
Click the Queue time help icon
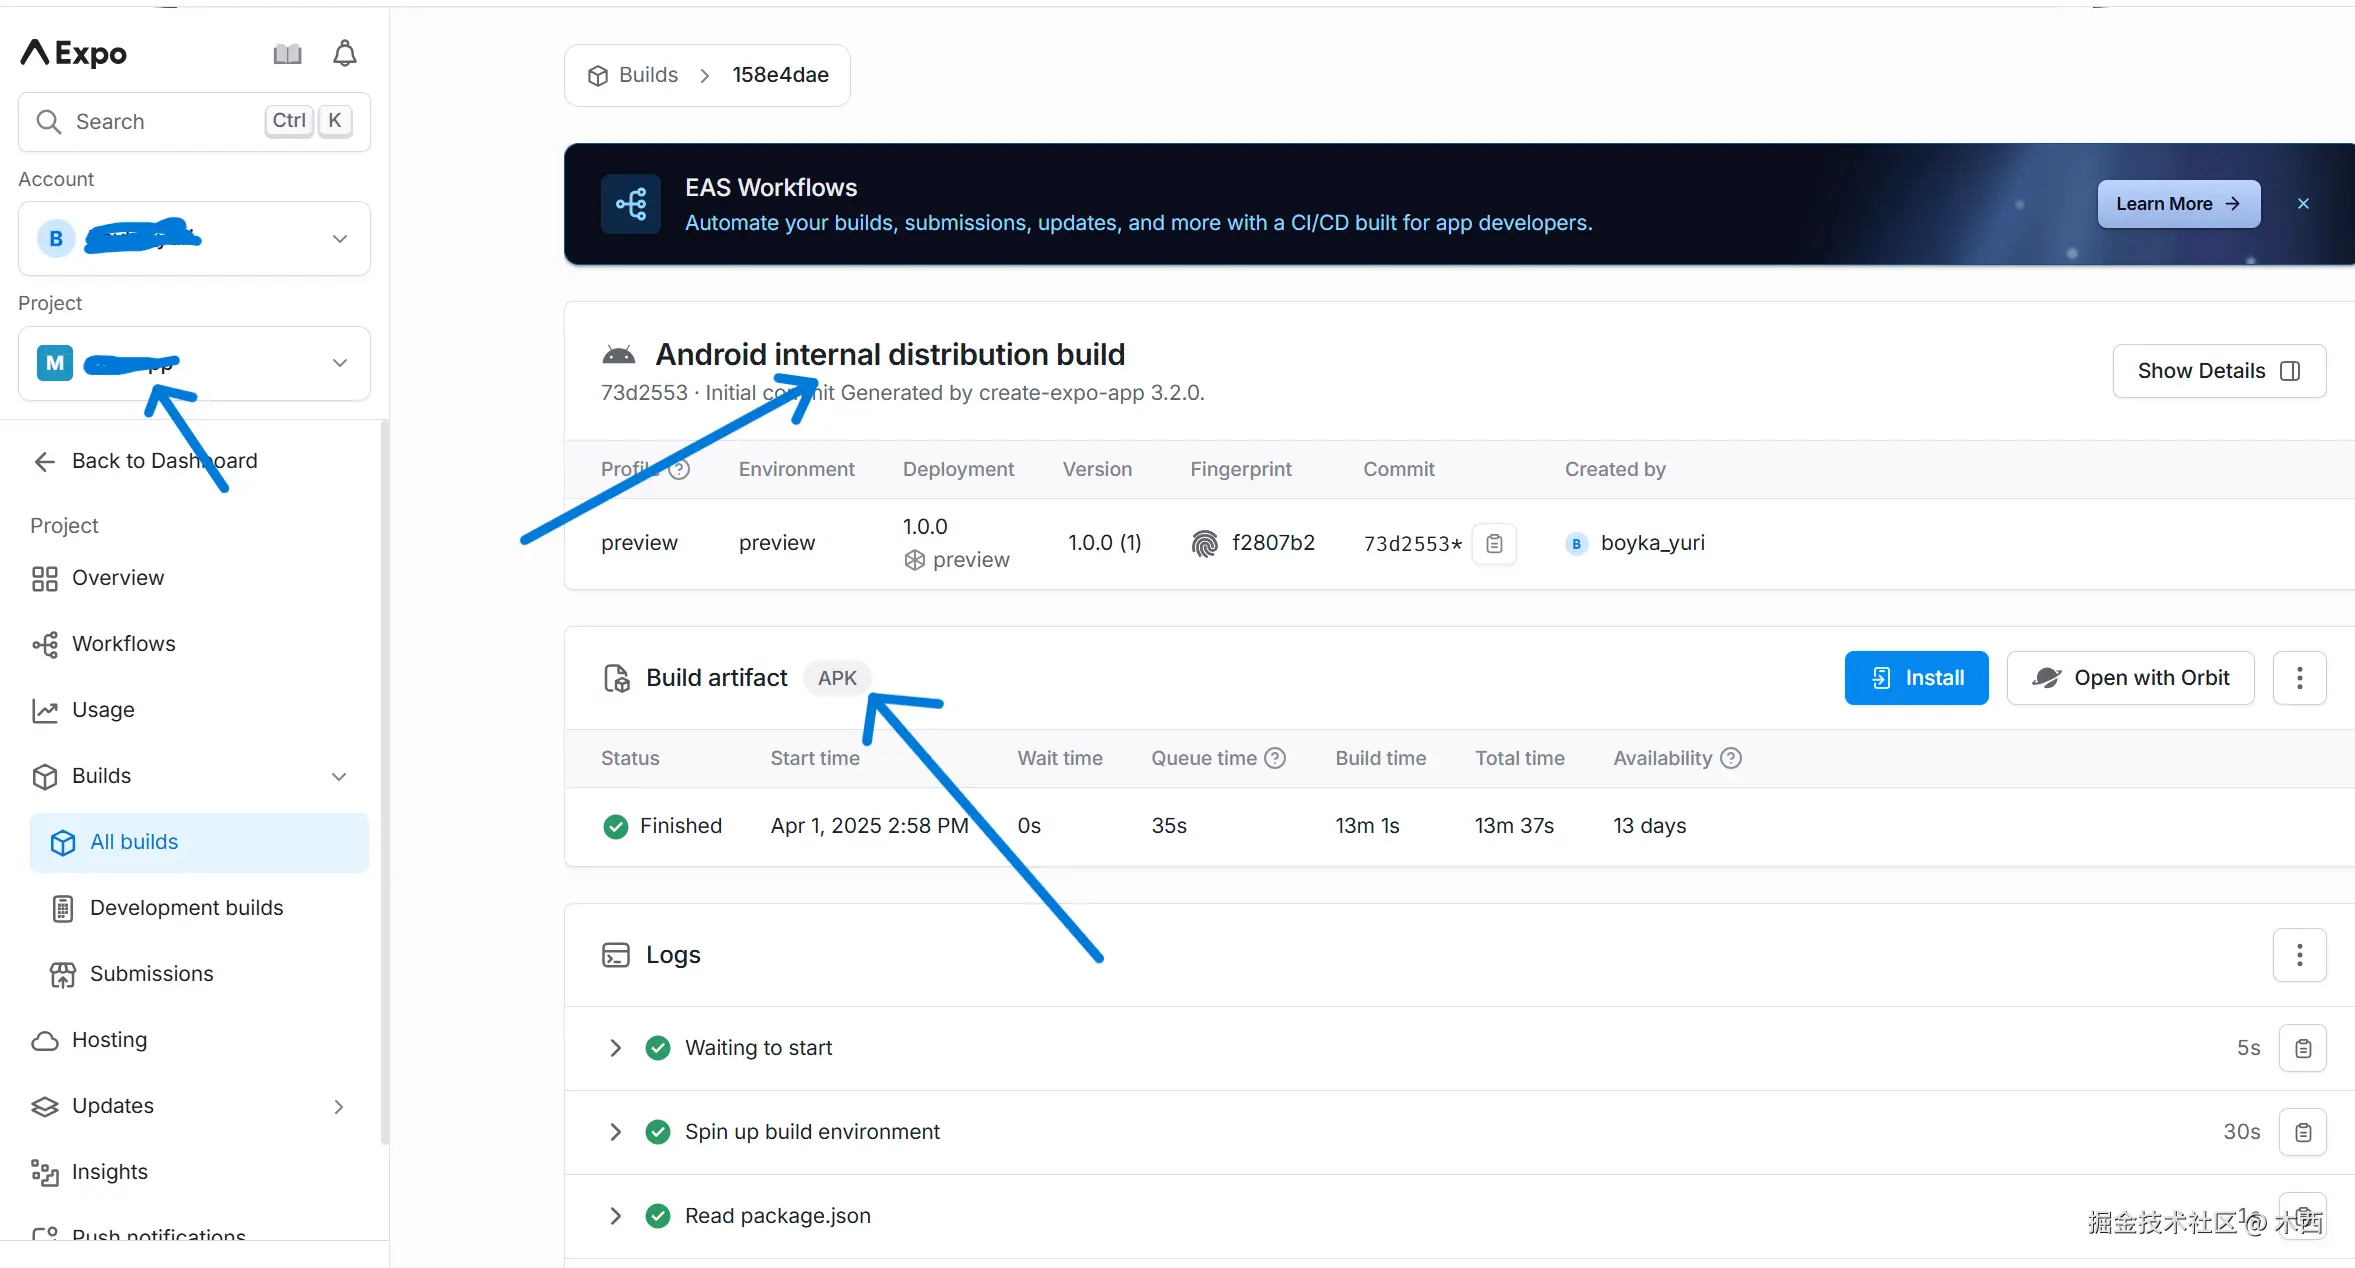click(1275, 758)
